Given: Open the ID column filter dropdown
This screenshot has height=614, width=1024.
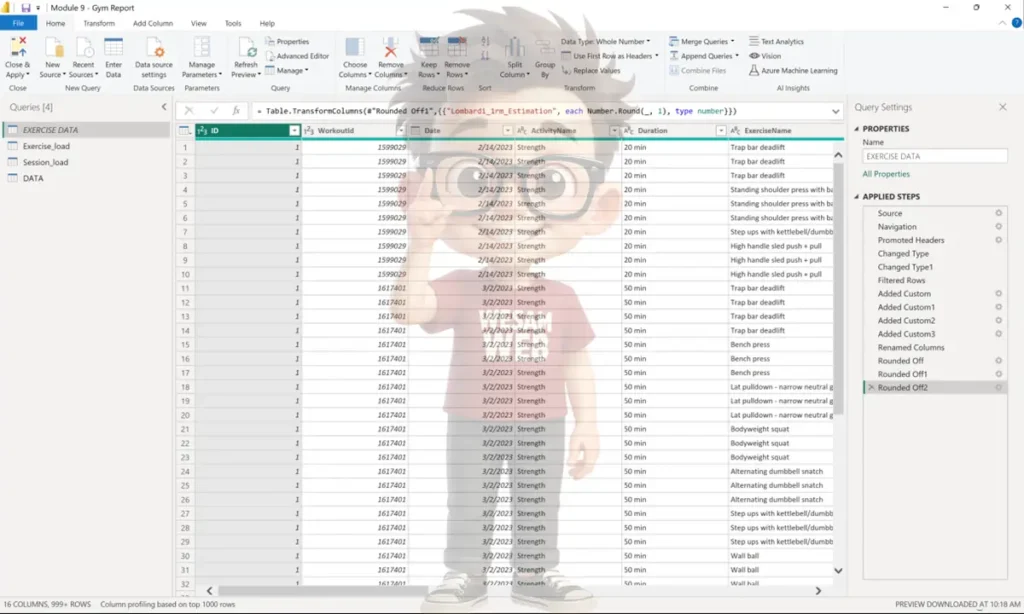Looking at the screenshot, I should pos(294,131).
